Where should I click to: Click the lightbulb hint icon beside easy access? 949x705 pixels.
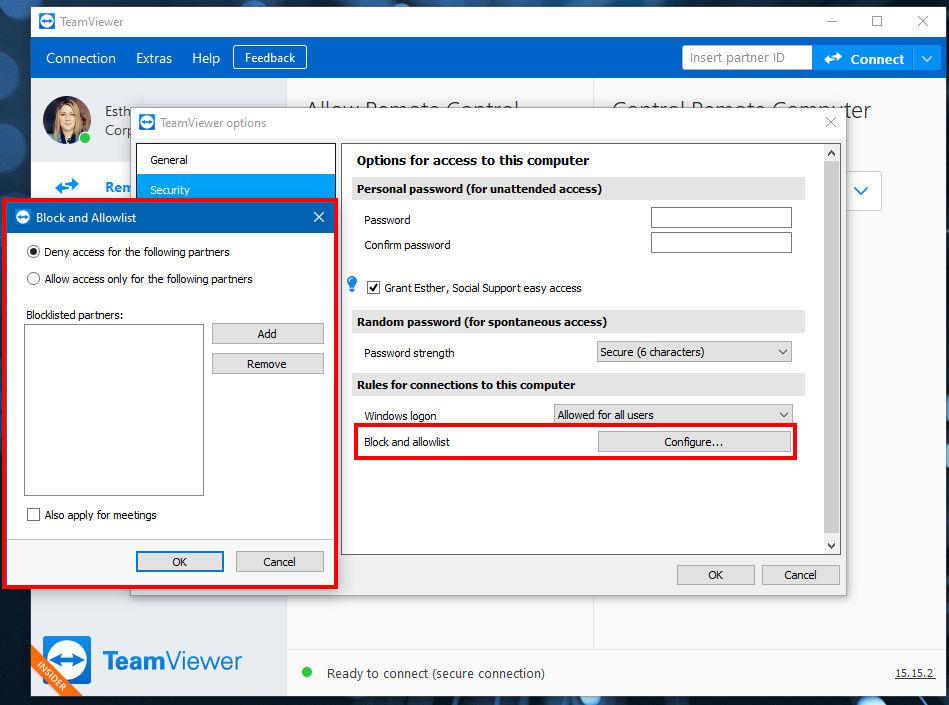point(352,284)
